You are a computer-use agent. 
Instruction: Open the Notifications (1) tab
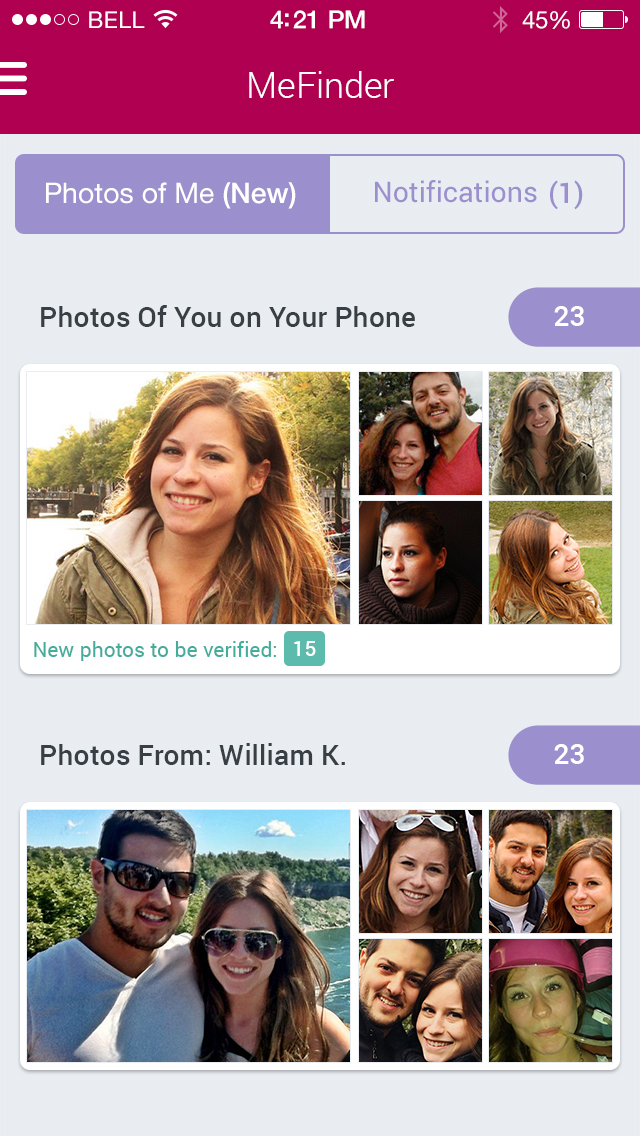click(477, 194)
